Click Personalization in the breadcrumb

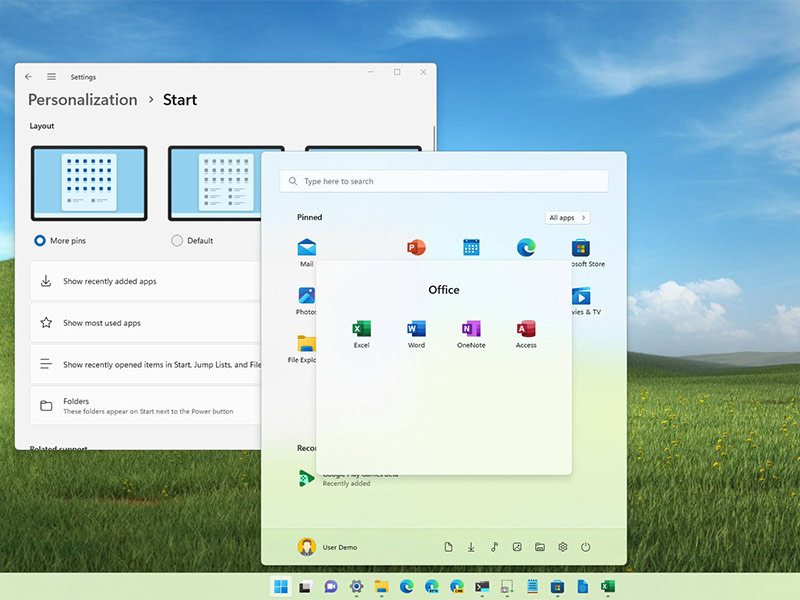click(x=83, y=99)
